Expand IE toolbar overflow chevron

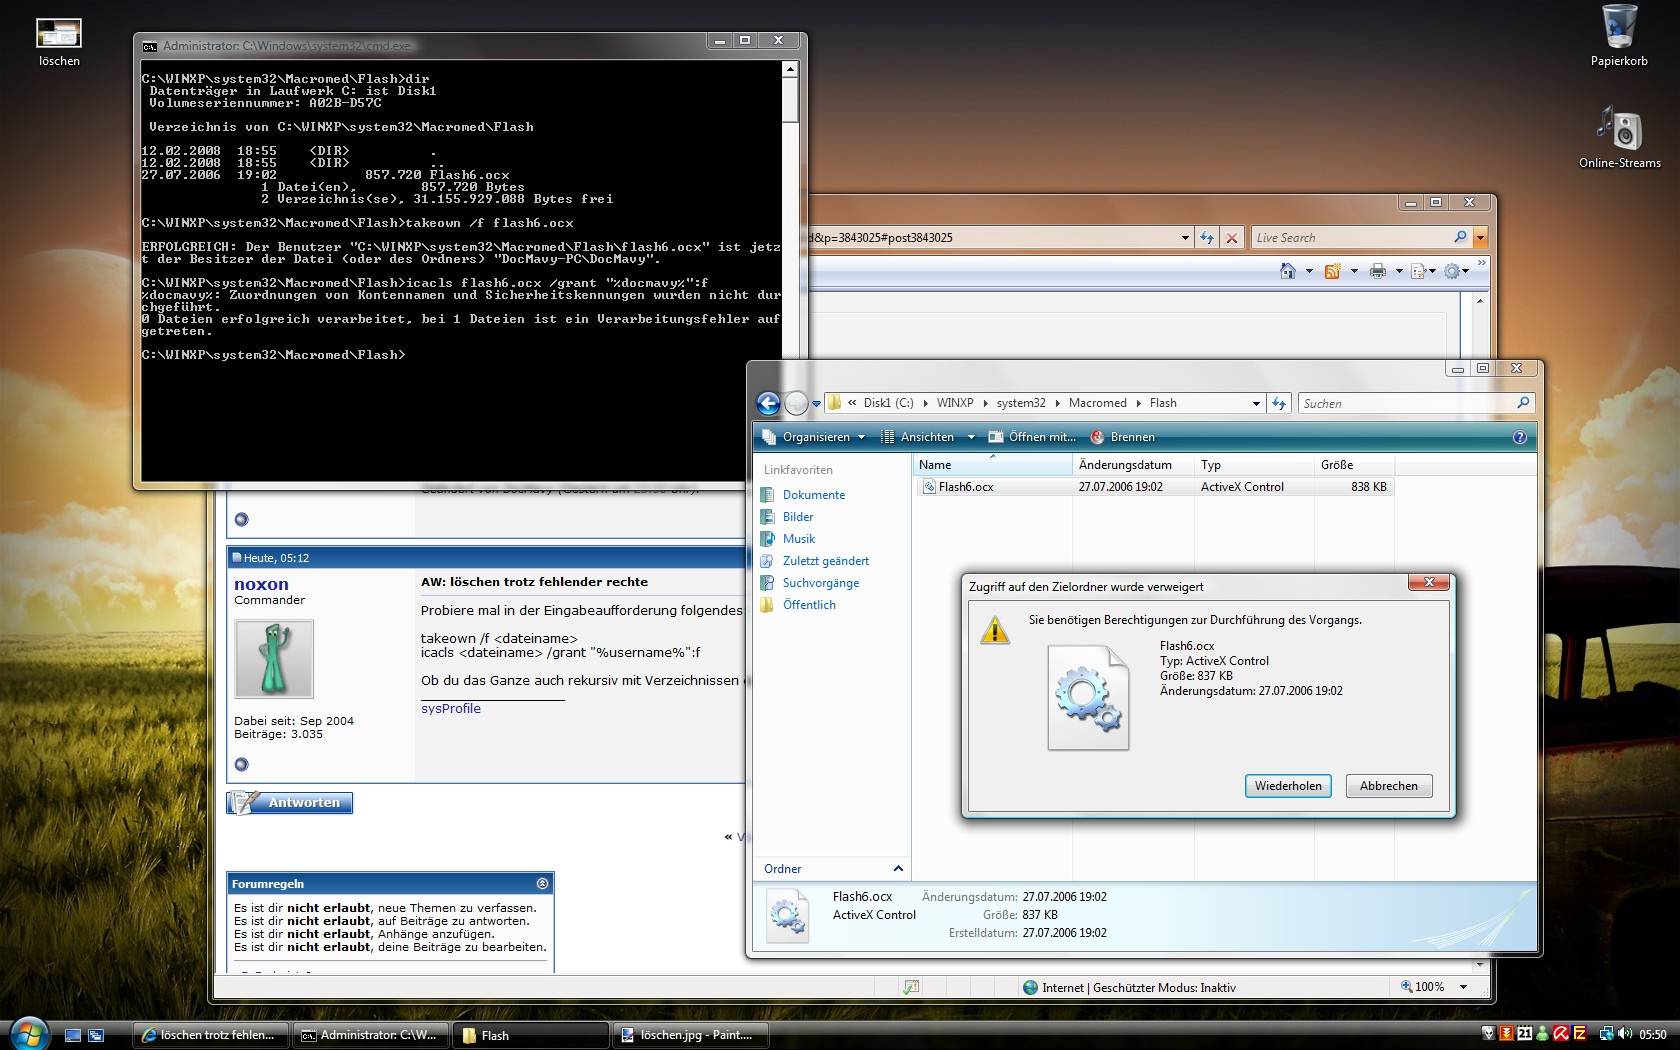(1481, 264)
